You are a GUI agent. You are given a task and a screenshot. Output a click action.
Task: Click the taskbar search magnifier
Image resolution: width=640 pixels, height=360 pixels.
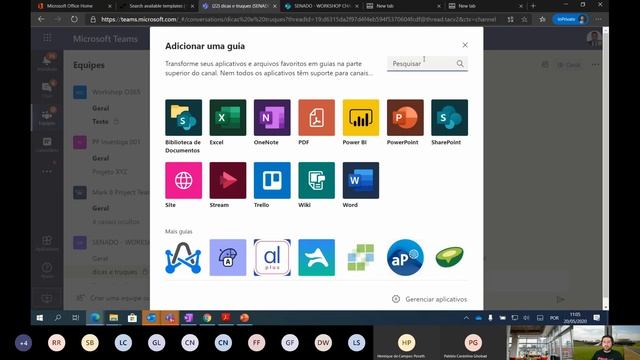point(58,318)
